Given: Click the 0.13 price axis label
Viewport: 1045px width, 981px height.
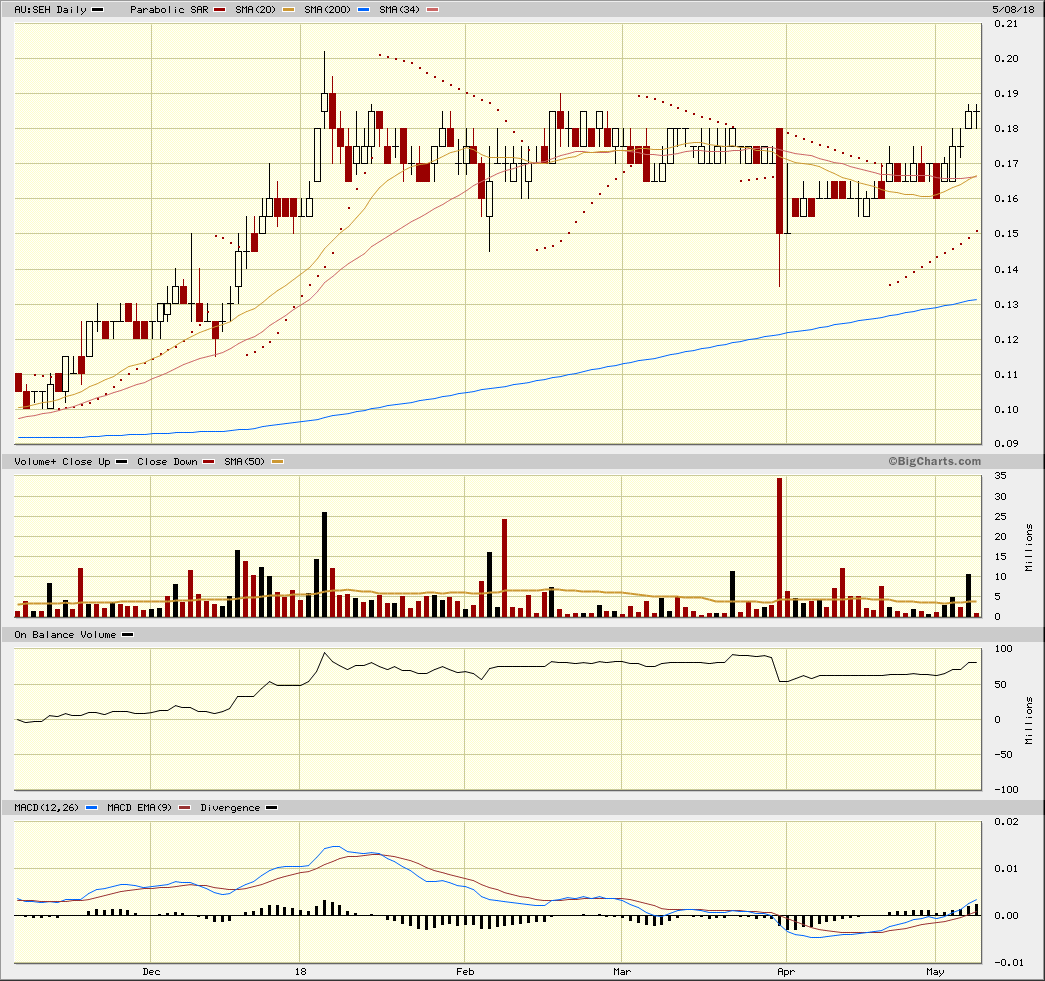Looking at the screenshot, I should pos(1006,304).
